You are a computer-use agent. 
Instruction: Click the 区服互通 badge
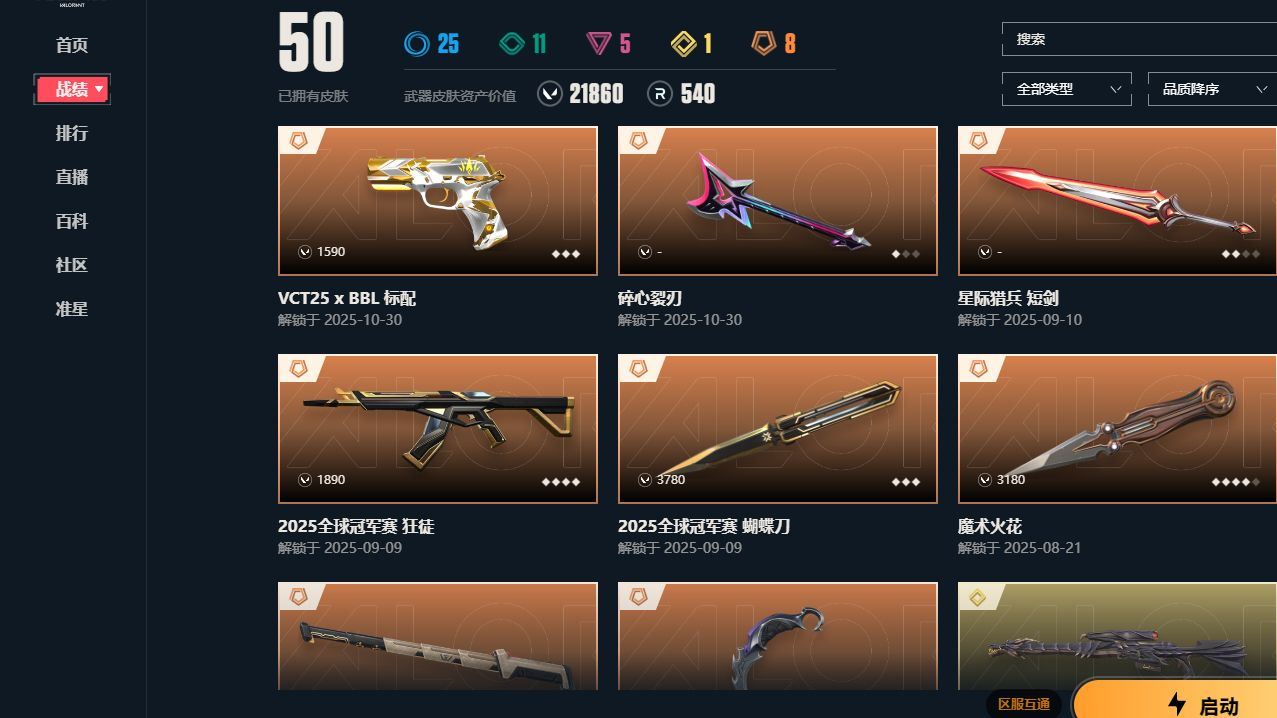1024,705
